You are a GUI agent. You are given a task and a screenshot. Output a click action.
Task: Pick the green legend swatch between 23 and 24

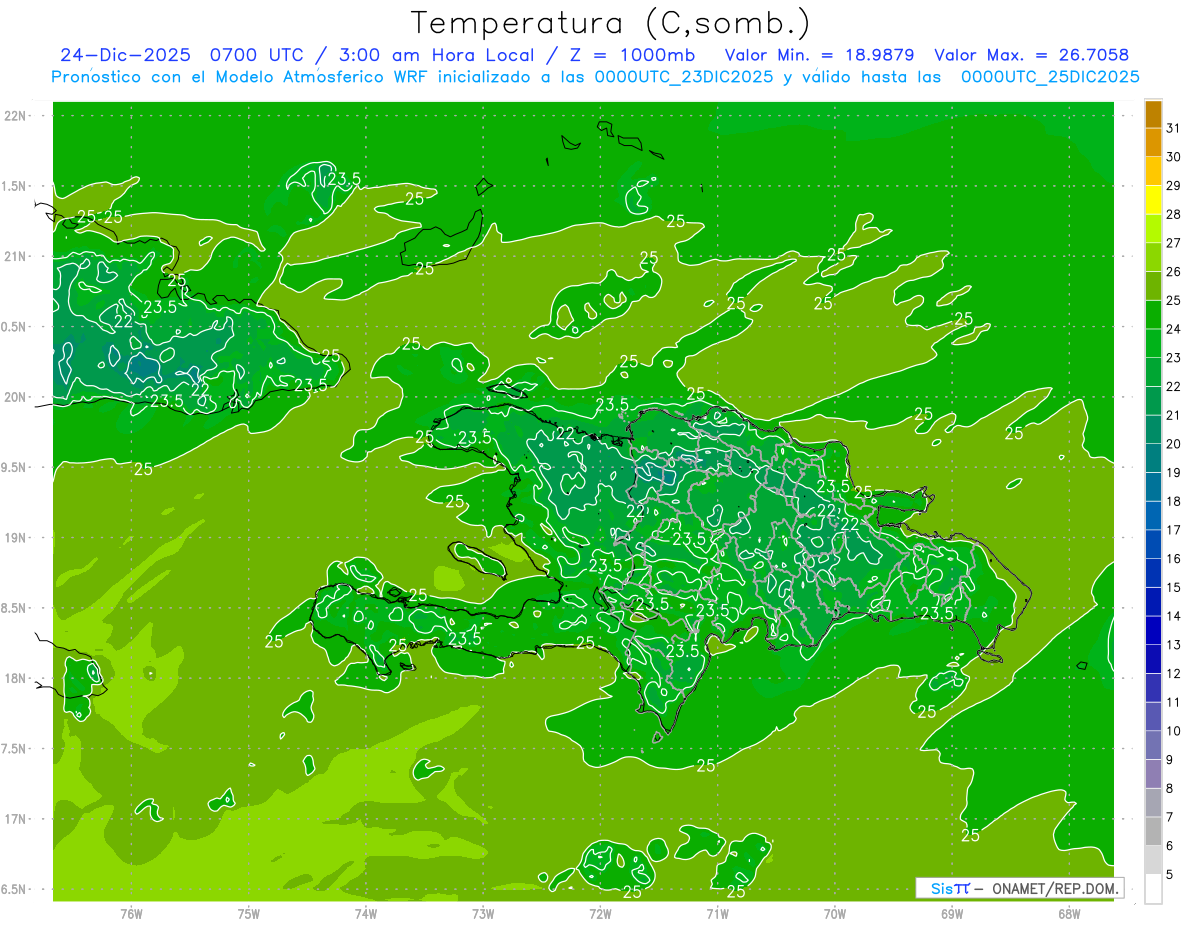point(1153,343)
